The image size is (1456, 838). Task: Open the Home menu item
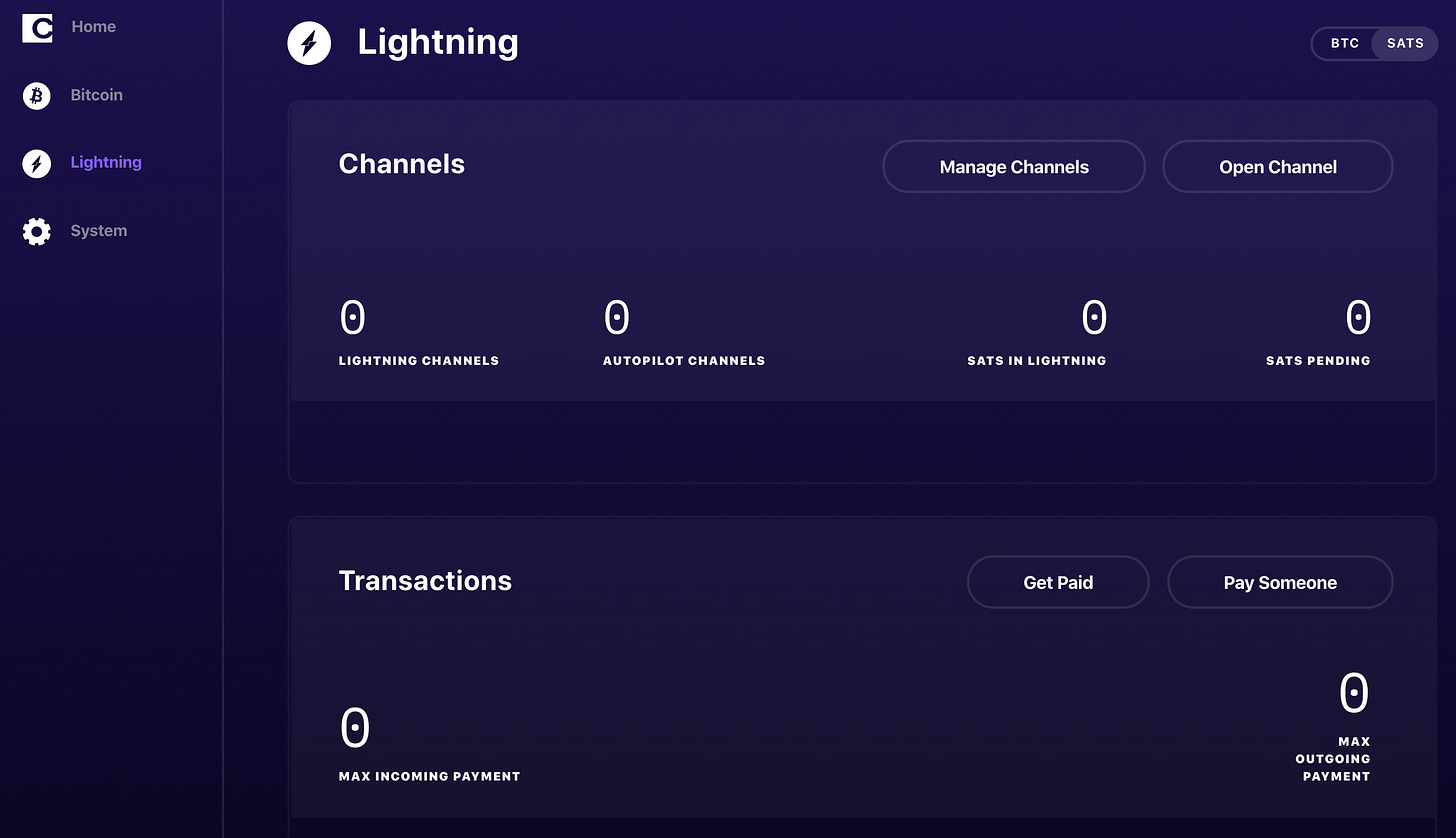point(94,27)
